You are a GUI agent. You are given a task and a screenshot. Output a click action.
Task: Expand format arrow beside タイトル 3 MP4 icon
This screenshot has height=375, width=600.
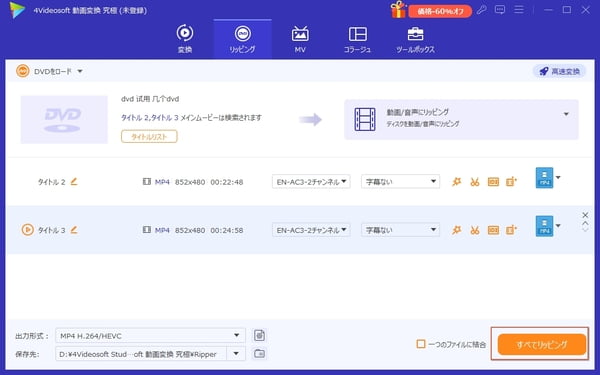pos(558,225)
